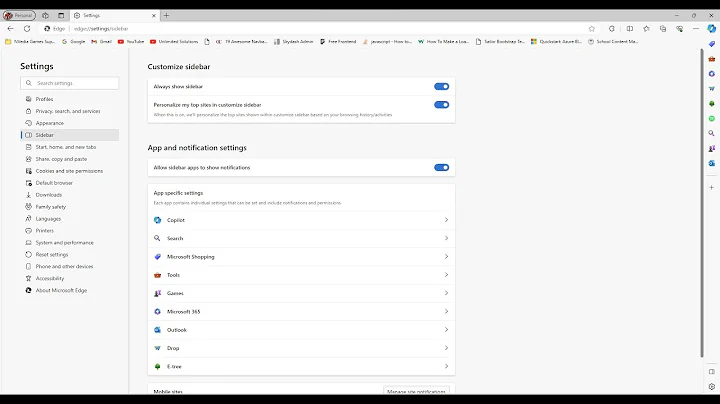Open the Extensions puzzle icon
This screenshot has height=404, width=720.
pyautogui.click(x=612, y=28)
